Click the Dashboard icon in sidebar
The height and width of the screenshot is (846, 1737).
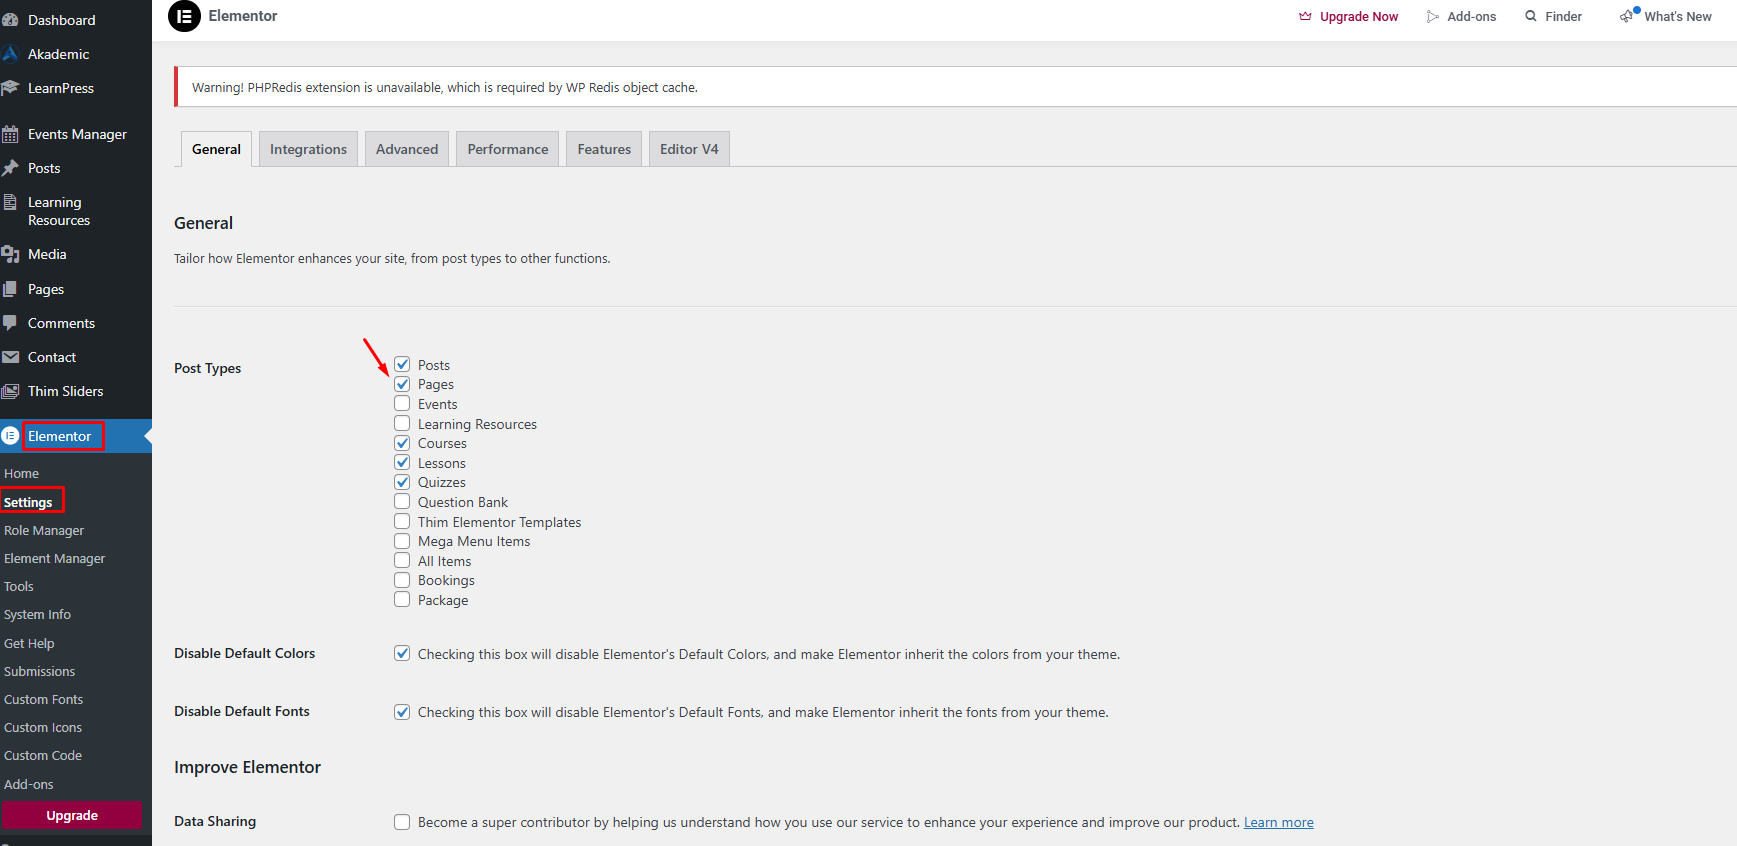click(10, 20)
